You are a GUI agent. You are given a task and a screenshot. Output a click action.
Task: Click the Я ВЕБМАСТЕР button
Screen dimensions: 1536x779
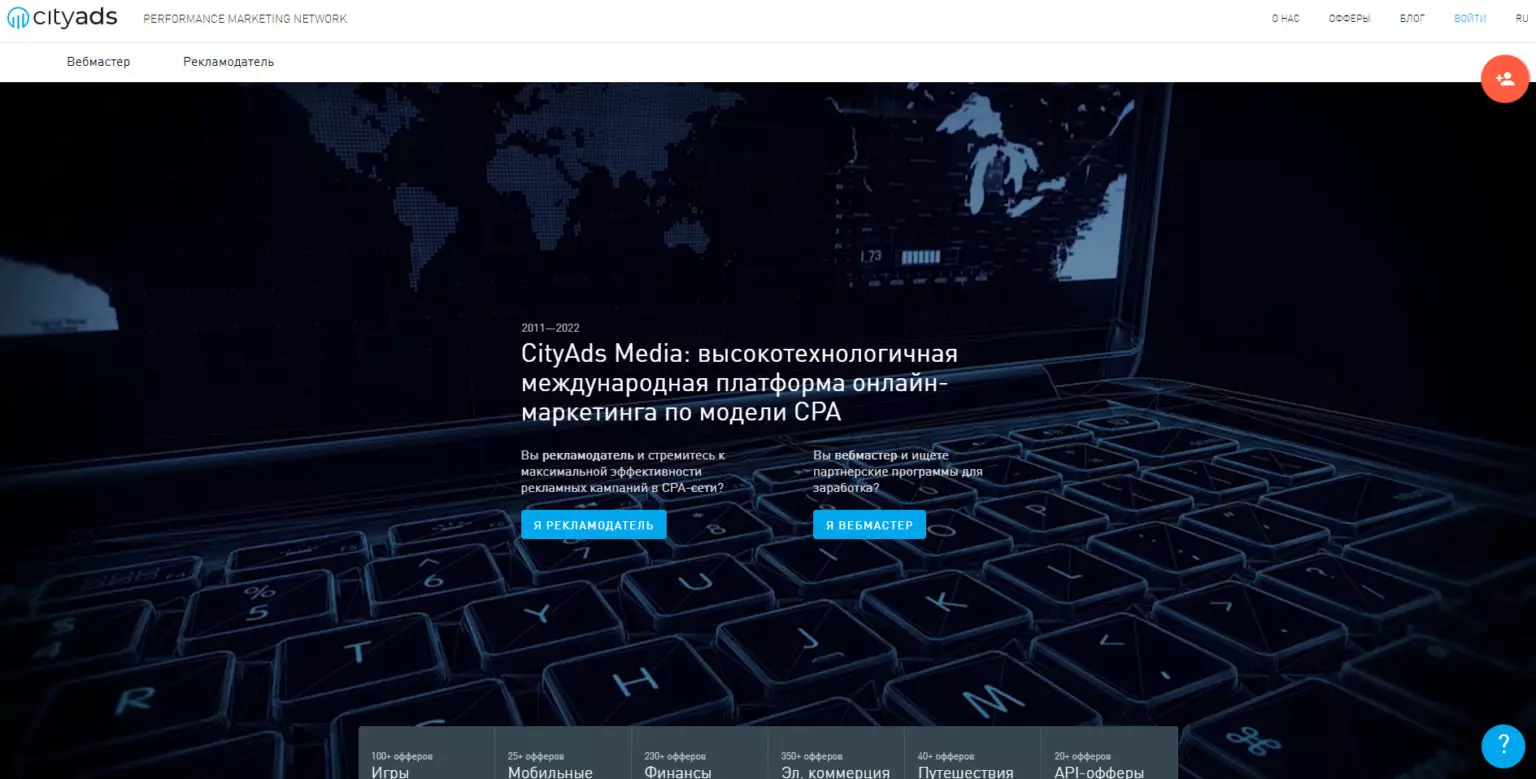[x=869, y=525]
